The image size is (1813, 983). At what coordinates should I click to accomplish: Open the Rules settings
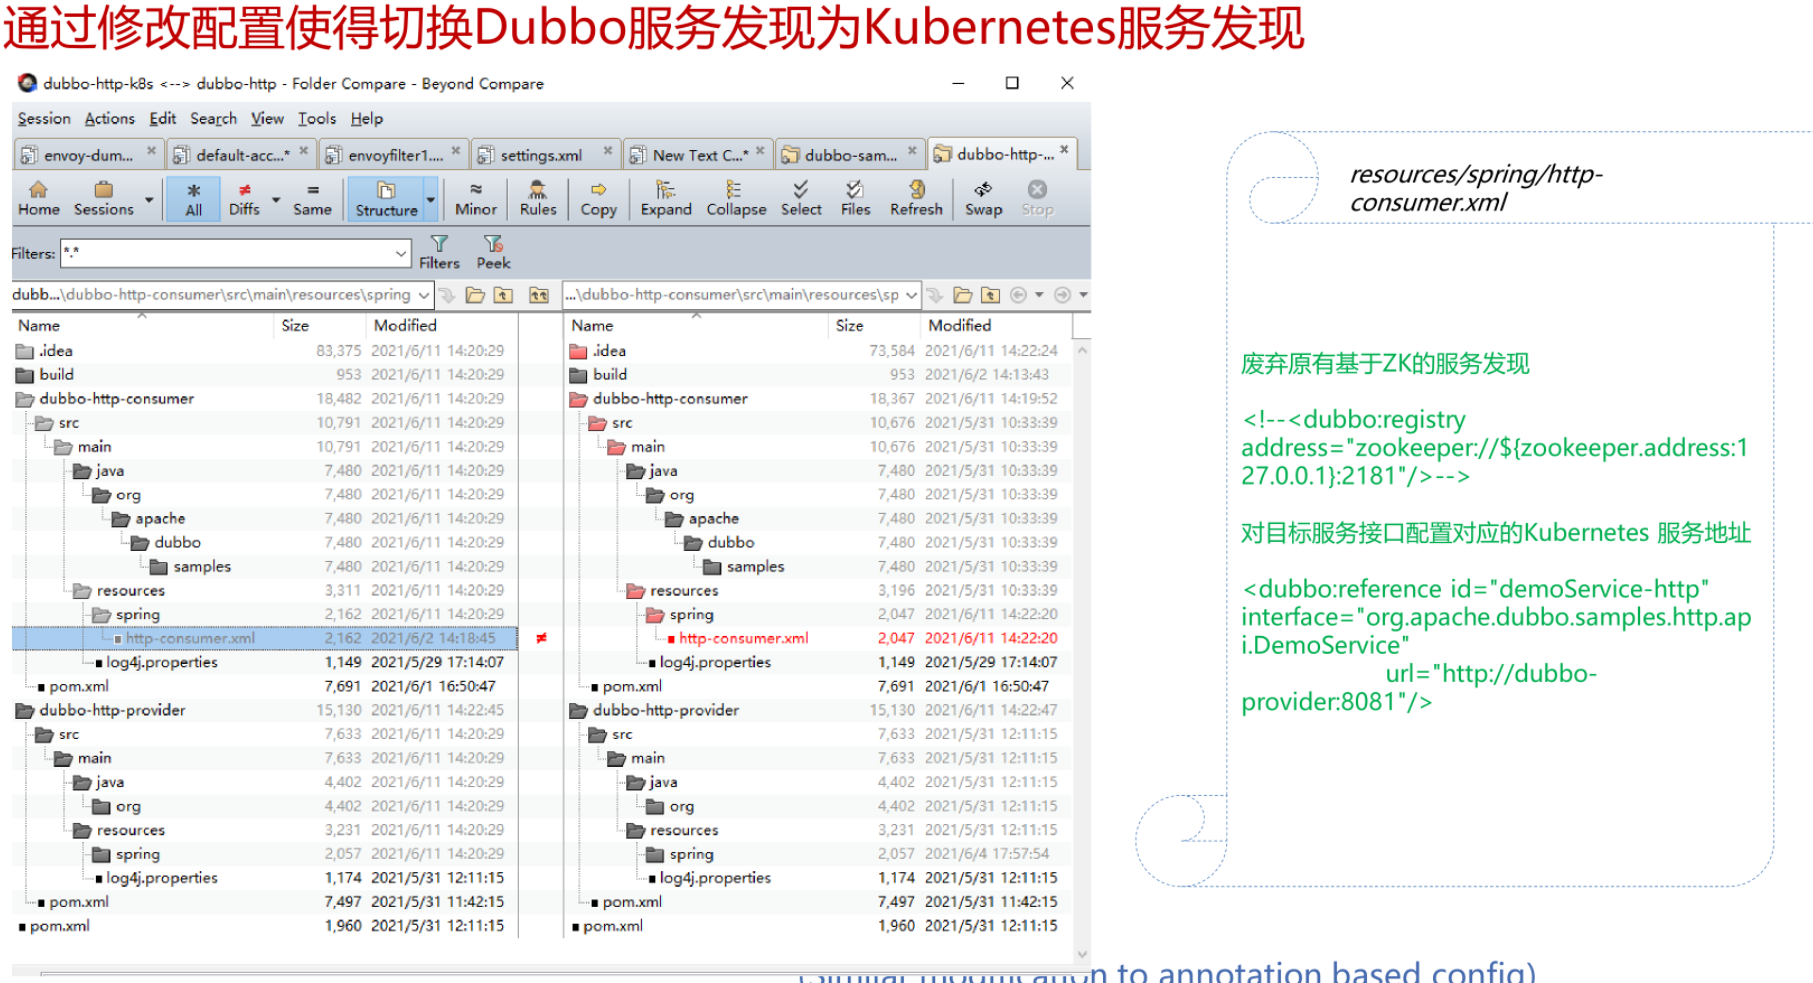click(537, 198)
